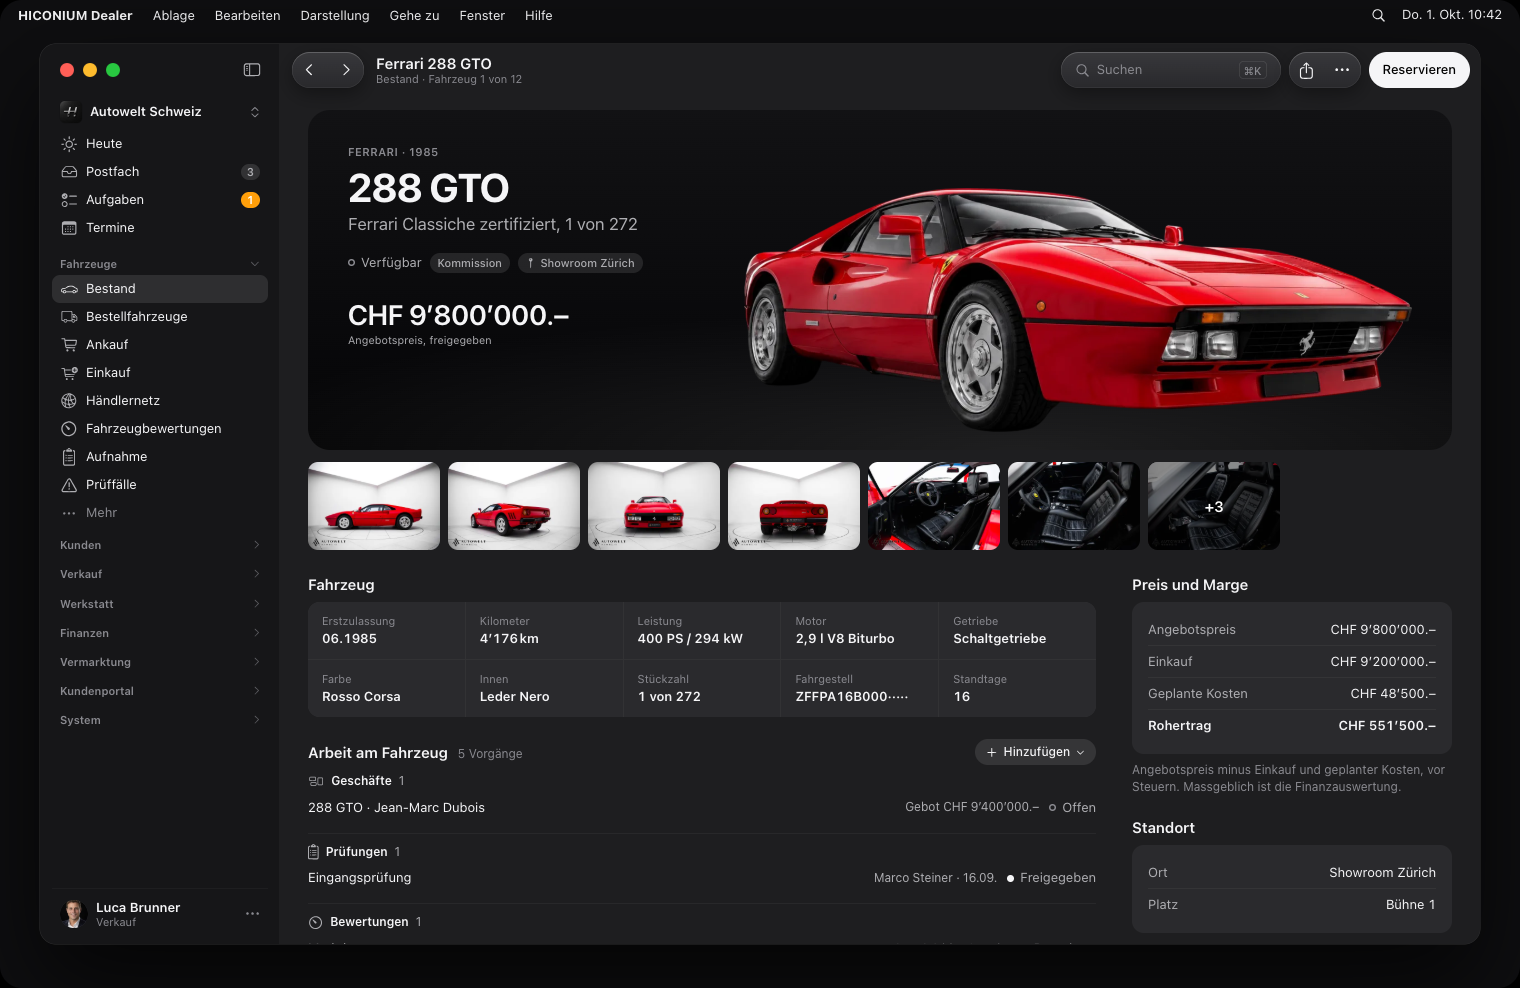The width and height of the screenshot is (1520, 988).
Task: Open Termine calendar in sidebar
Action: pyautogui.click(x=160, y=228)
